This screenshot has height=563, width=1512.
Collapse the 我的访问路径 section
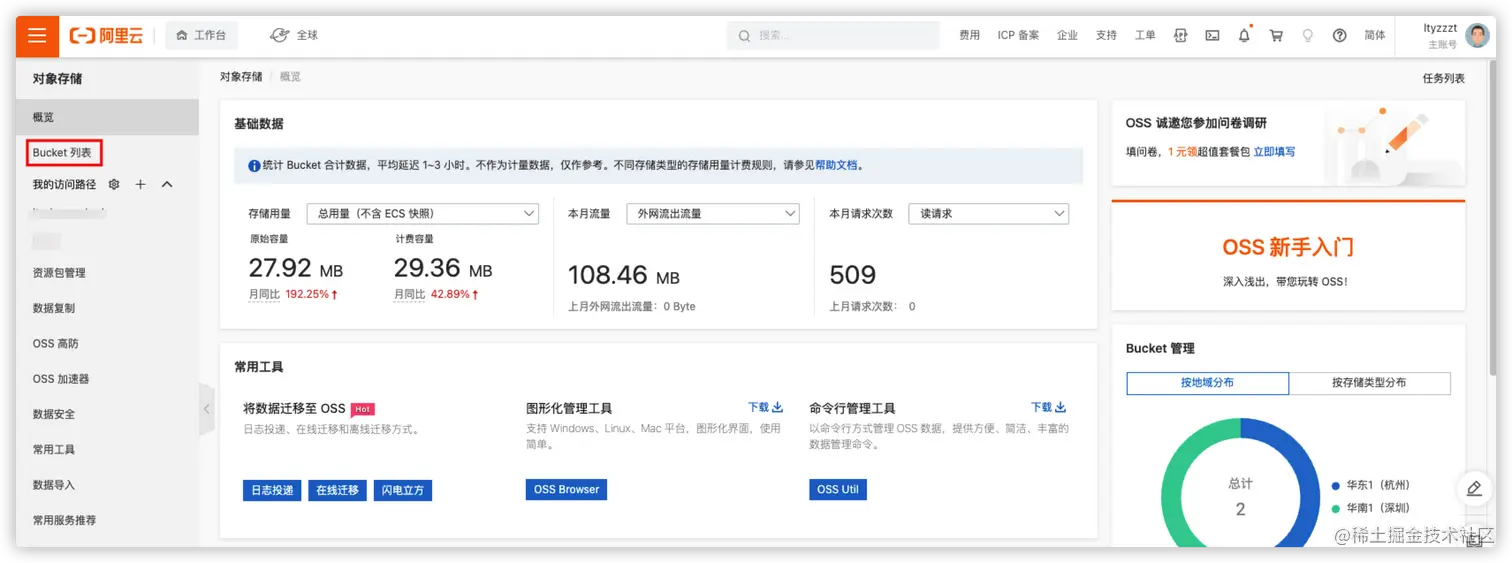pyautogui.click(x=167, y=184)
